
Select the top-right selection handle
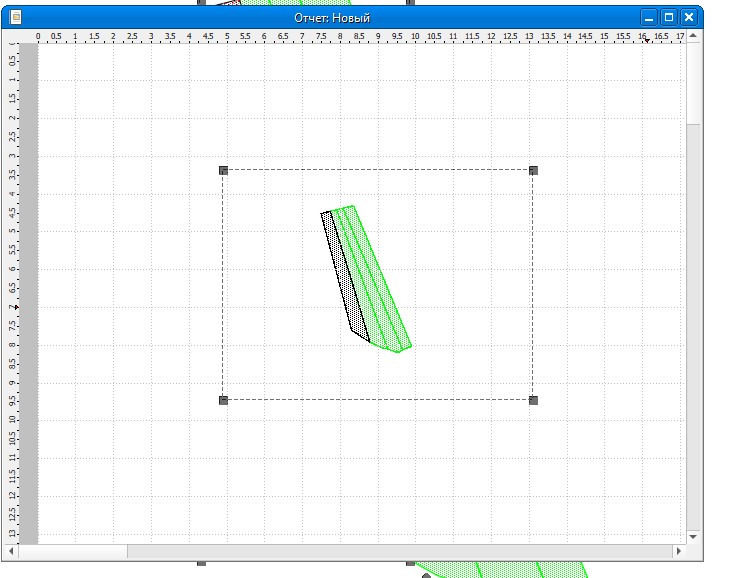coord(533,170)
